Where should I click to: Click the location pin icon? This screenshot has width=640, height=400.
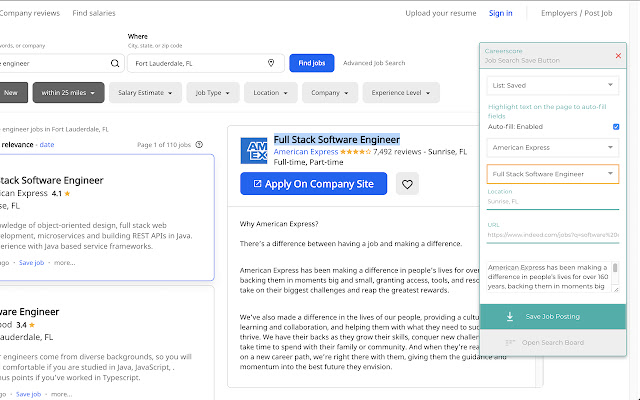[x=270, y=63]
